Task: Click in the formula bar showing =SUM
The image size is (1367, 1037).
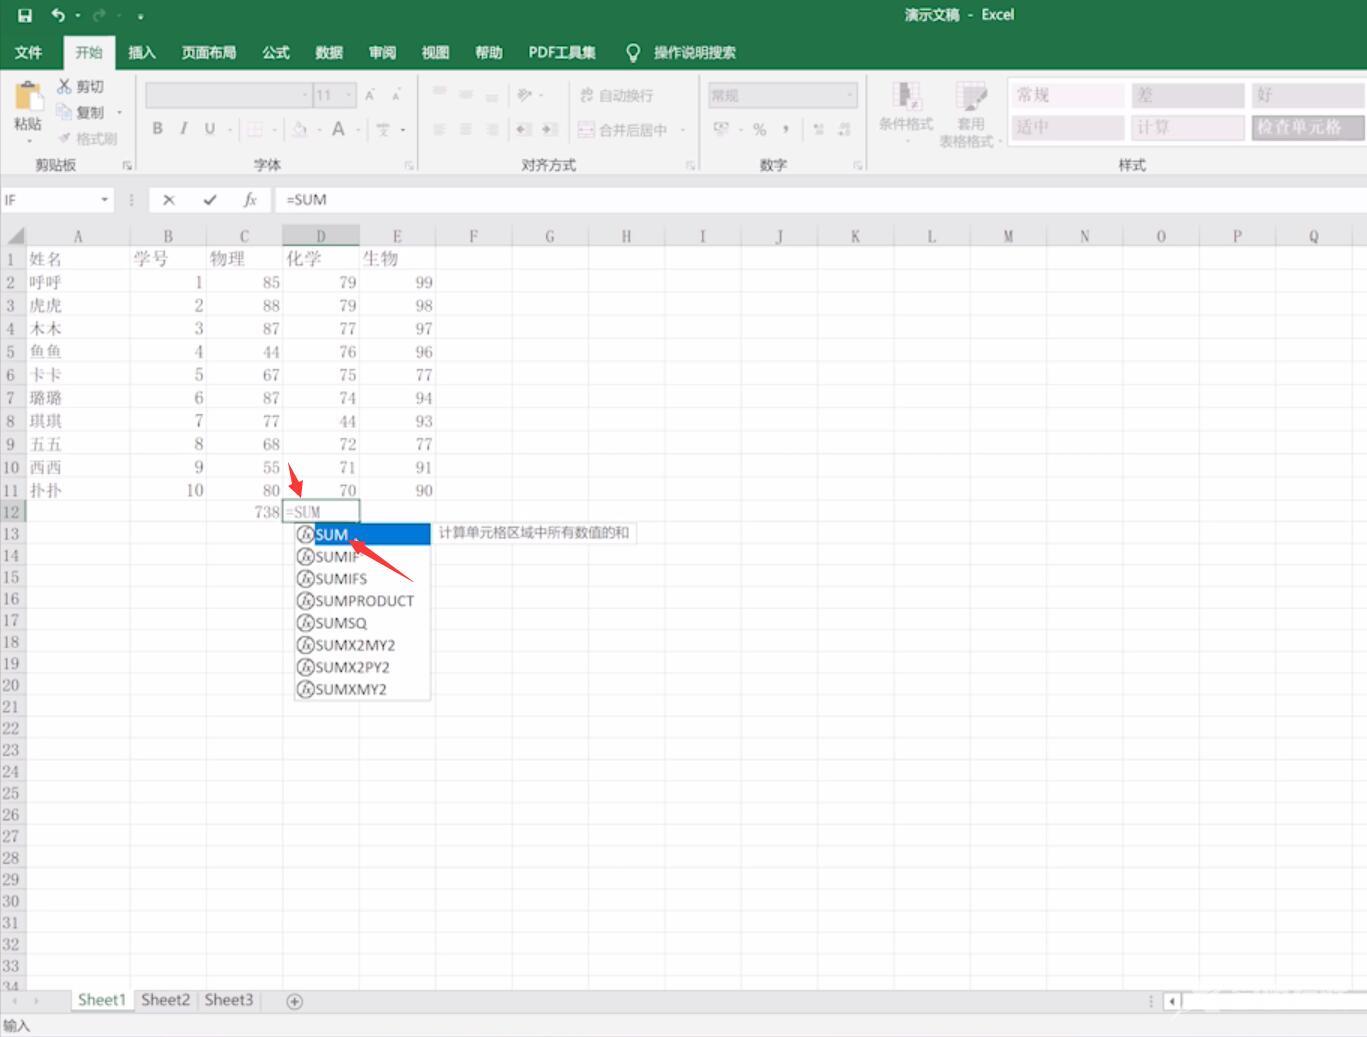Action: (820, 200)
